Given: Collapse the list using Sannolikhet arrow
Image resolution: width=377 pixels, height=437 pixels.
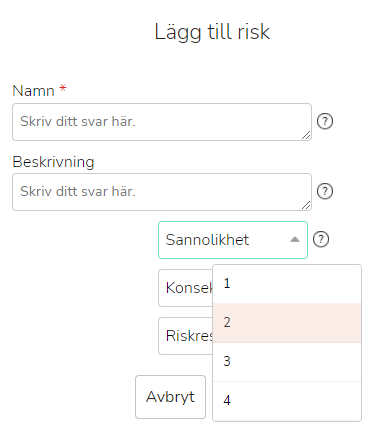Looking at the screenshot, I should click(295, 240).
